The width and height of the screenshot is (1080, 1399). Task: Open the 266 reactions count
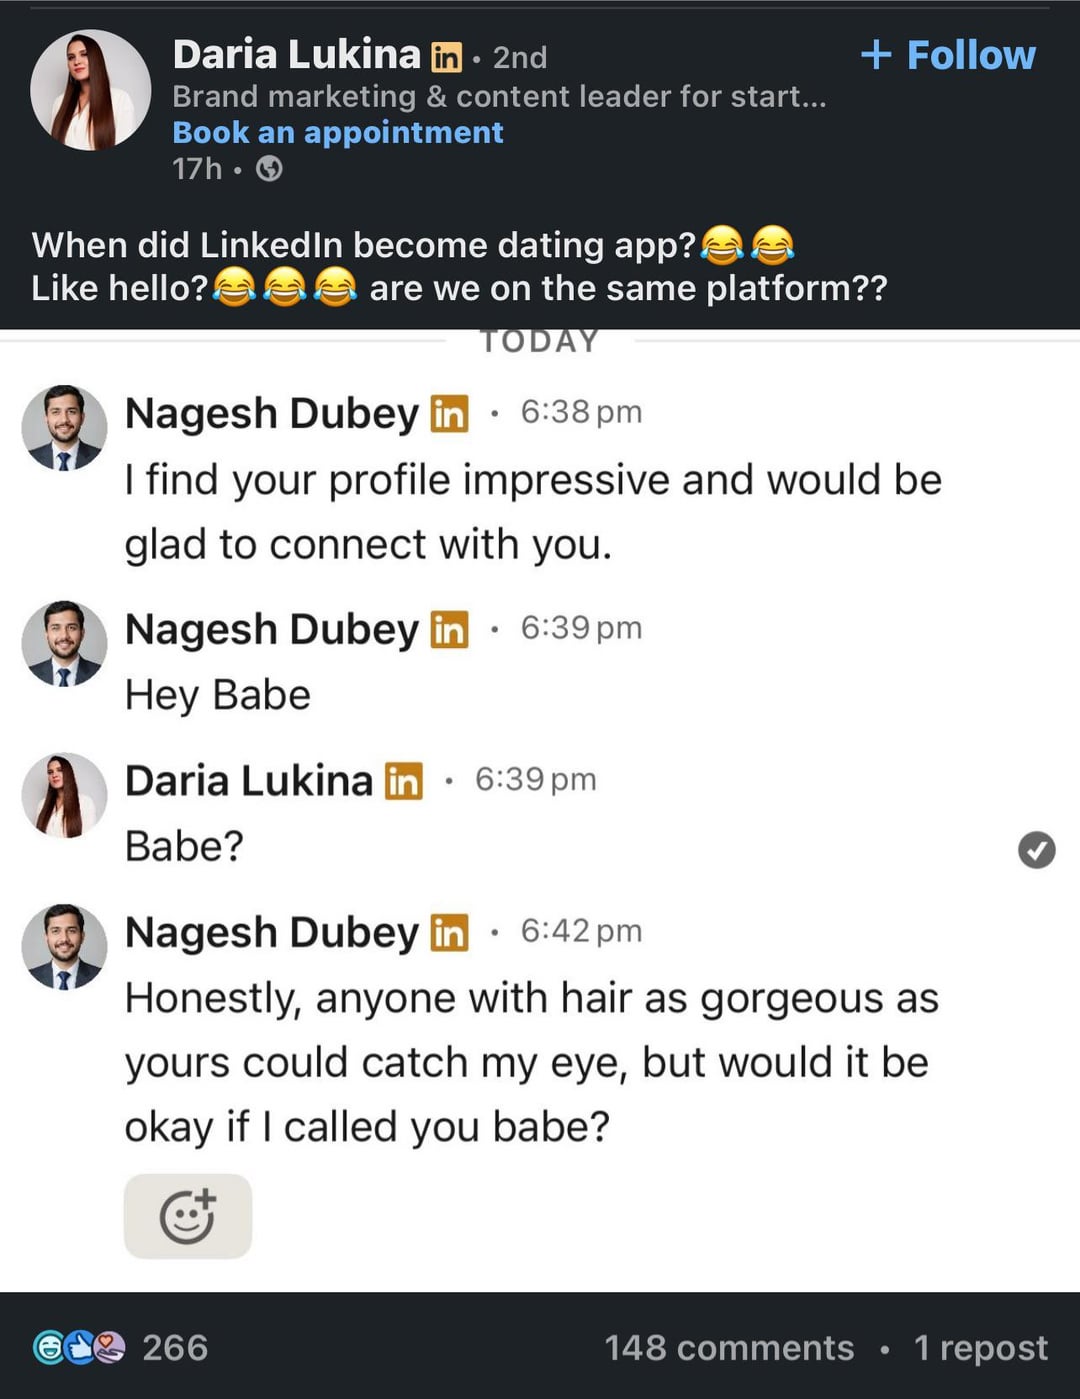coord(175,1348)
